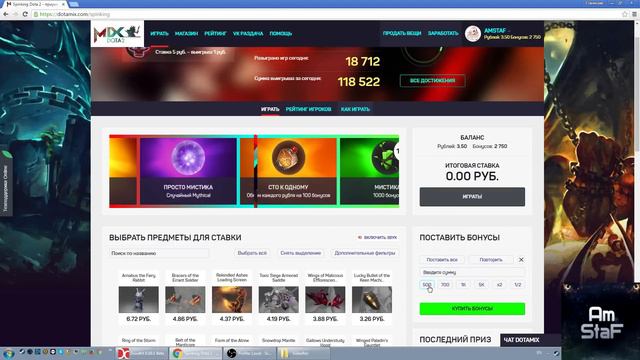Click the Выбрать всё button
The height and width of the screenshot is (360, 640).
(x=252, y=253)
